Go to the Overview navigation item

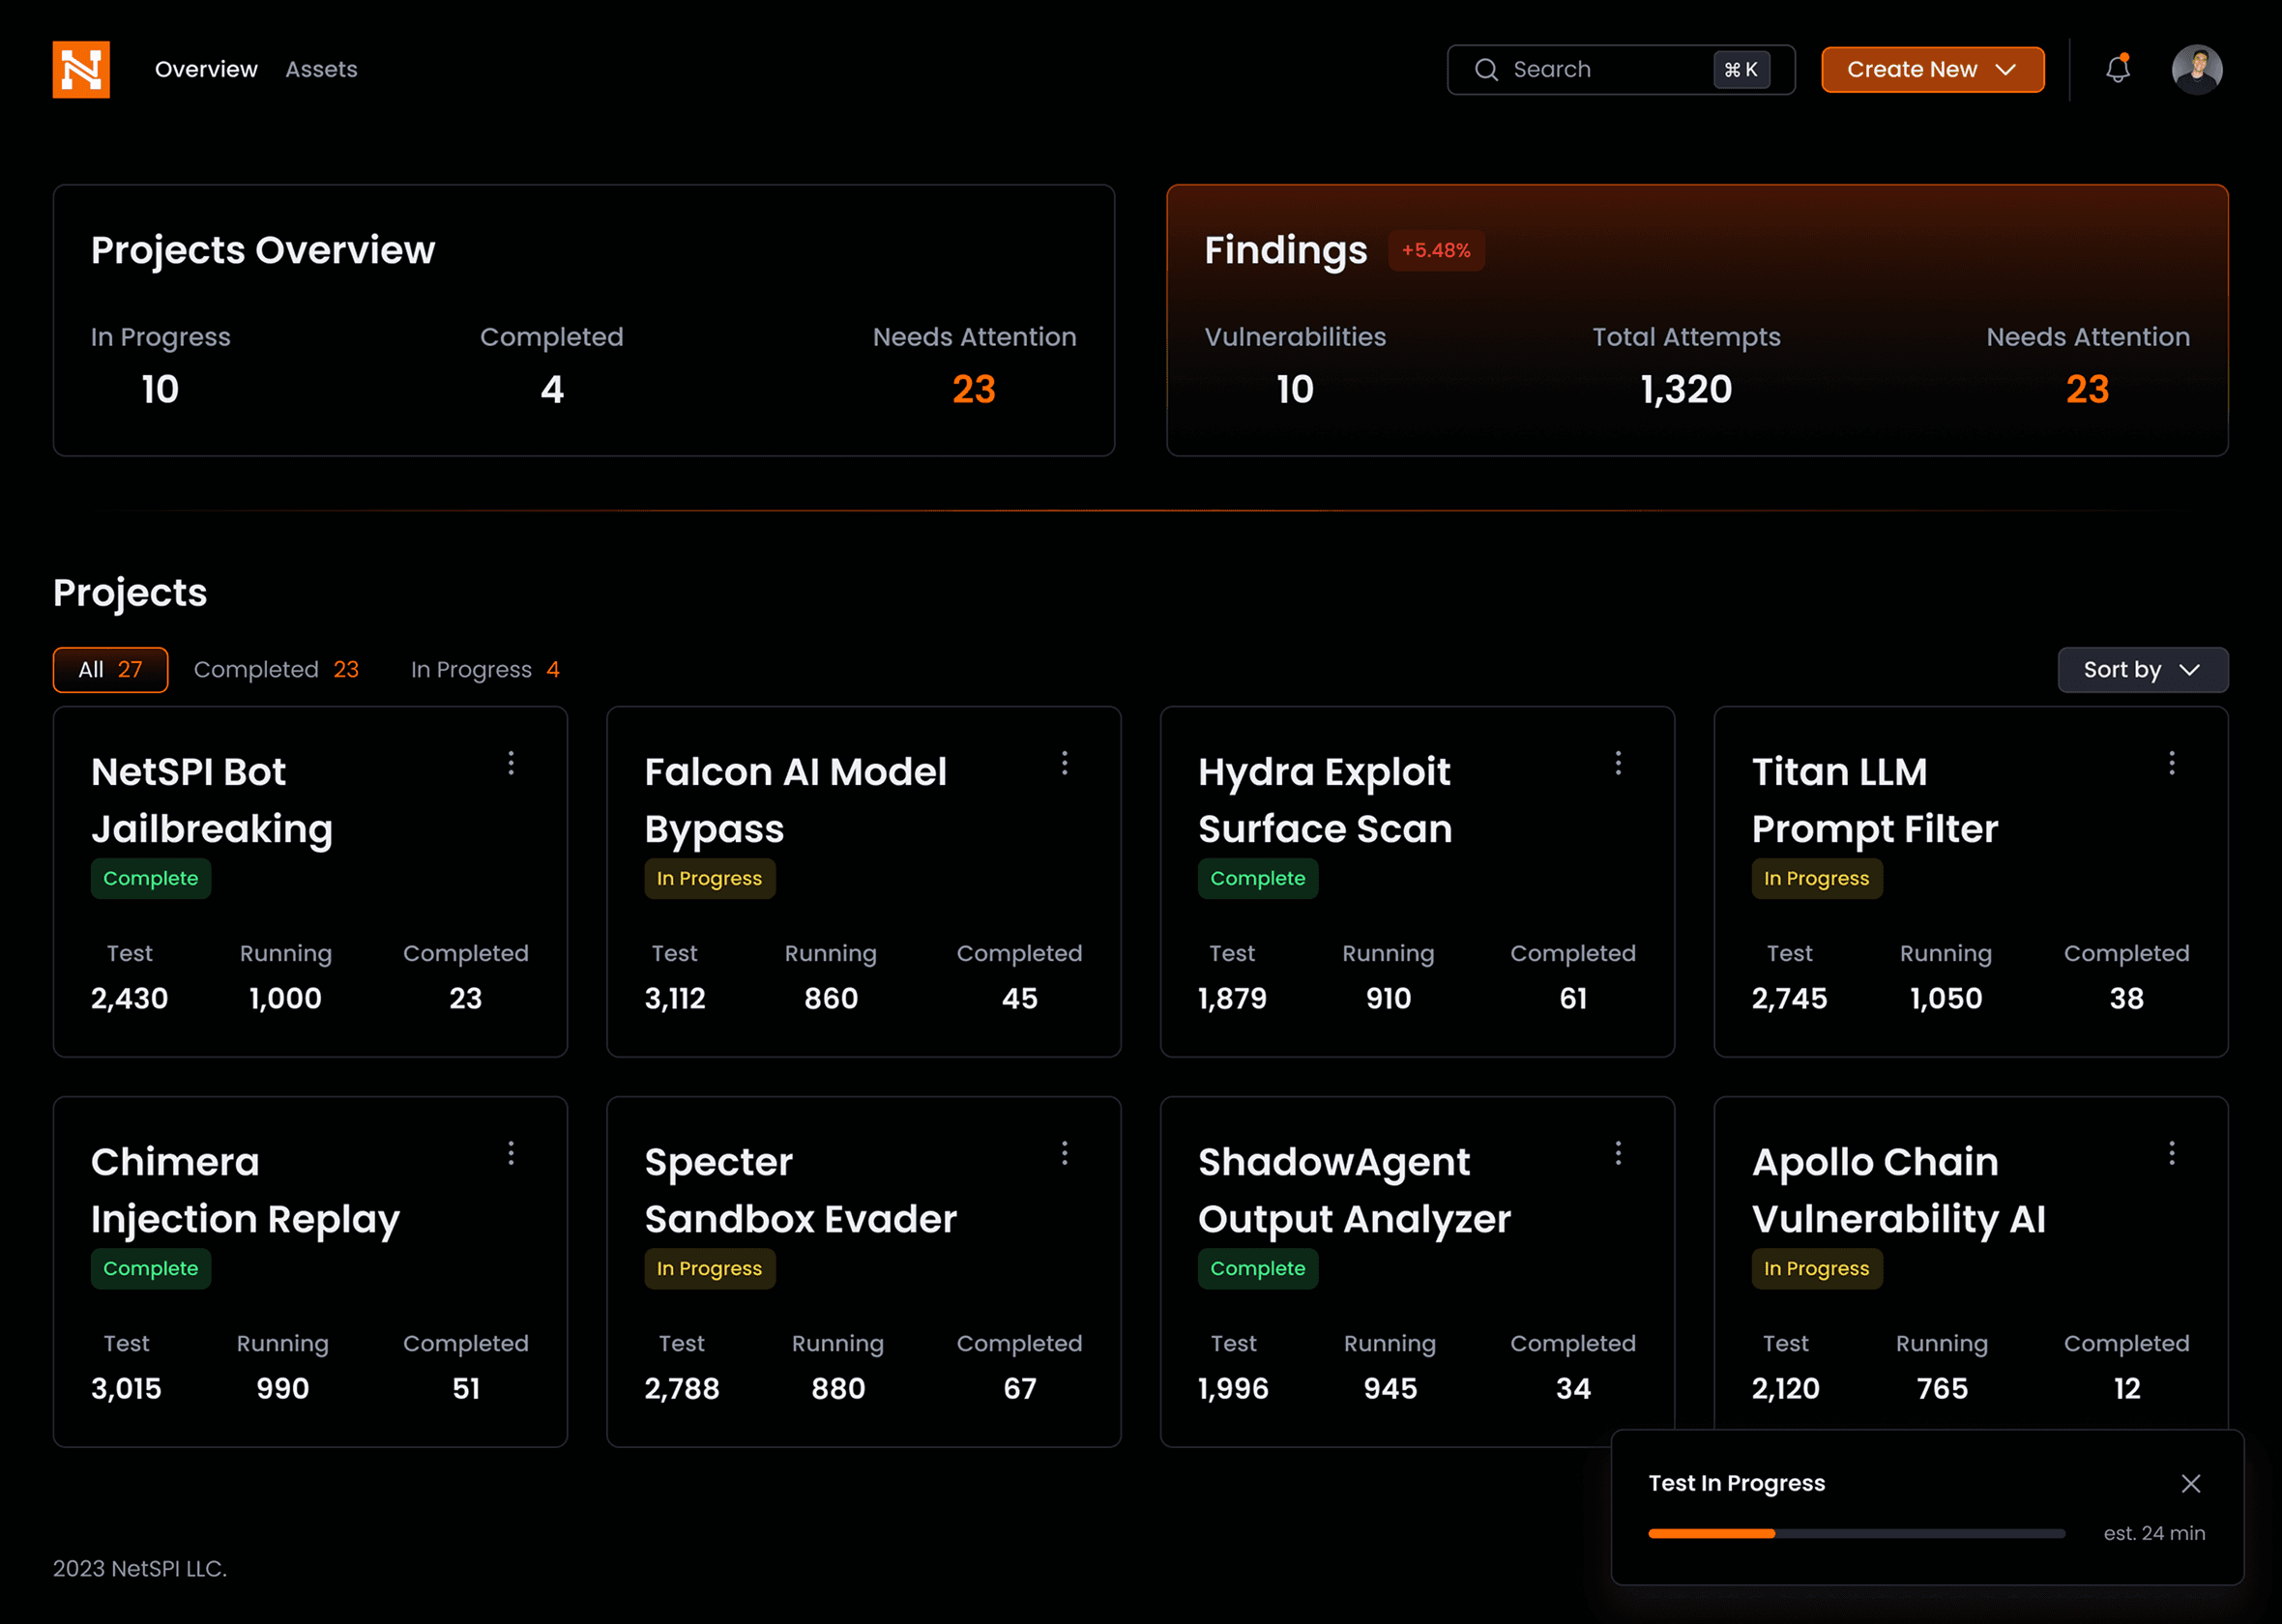point(206,69)
